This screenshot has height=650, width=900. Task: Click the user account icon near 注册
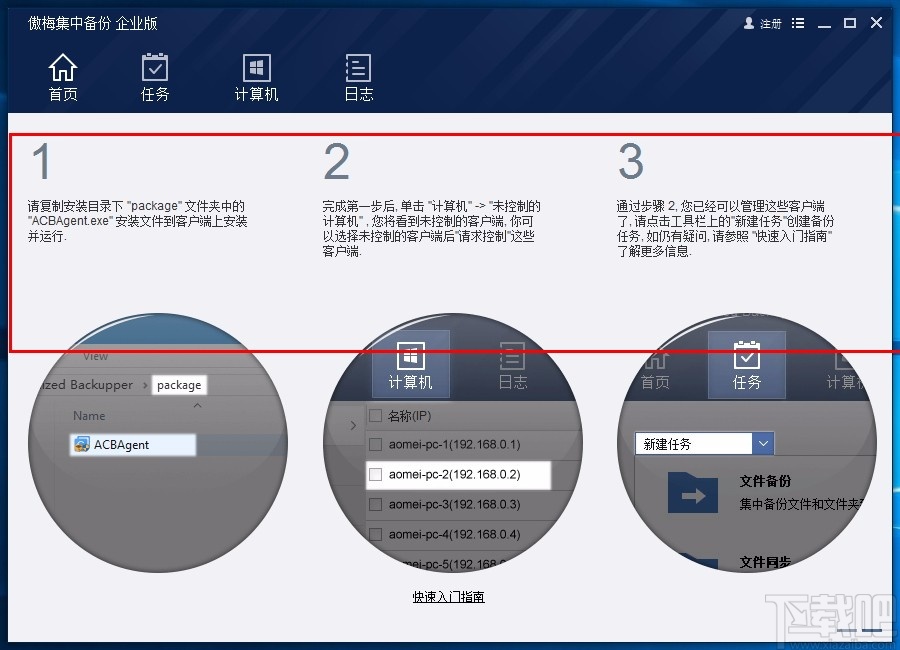pyautogui.click(x=750, y=22)
